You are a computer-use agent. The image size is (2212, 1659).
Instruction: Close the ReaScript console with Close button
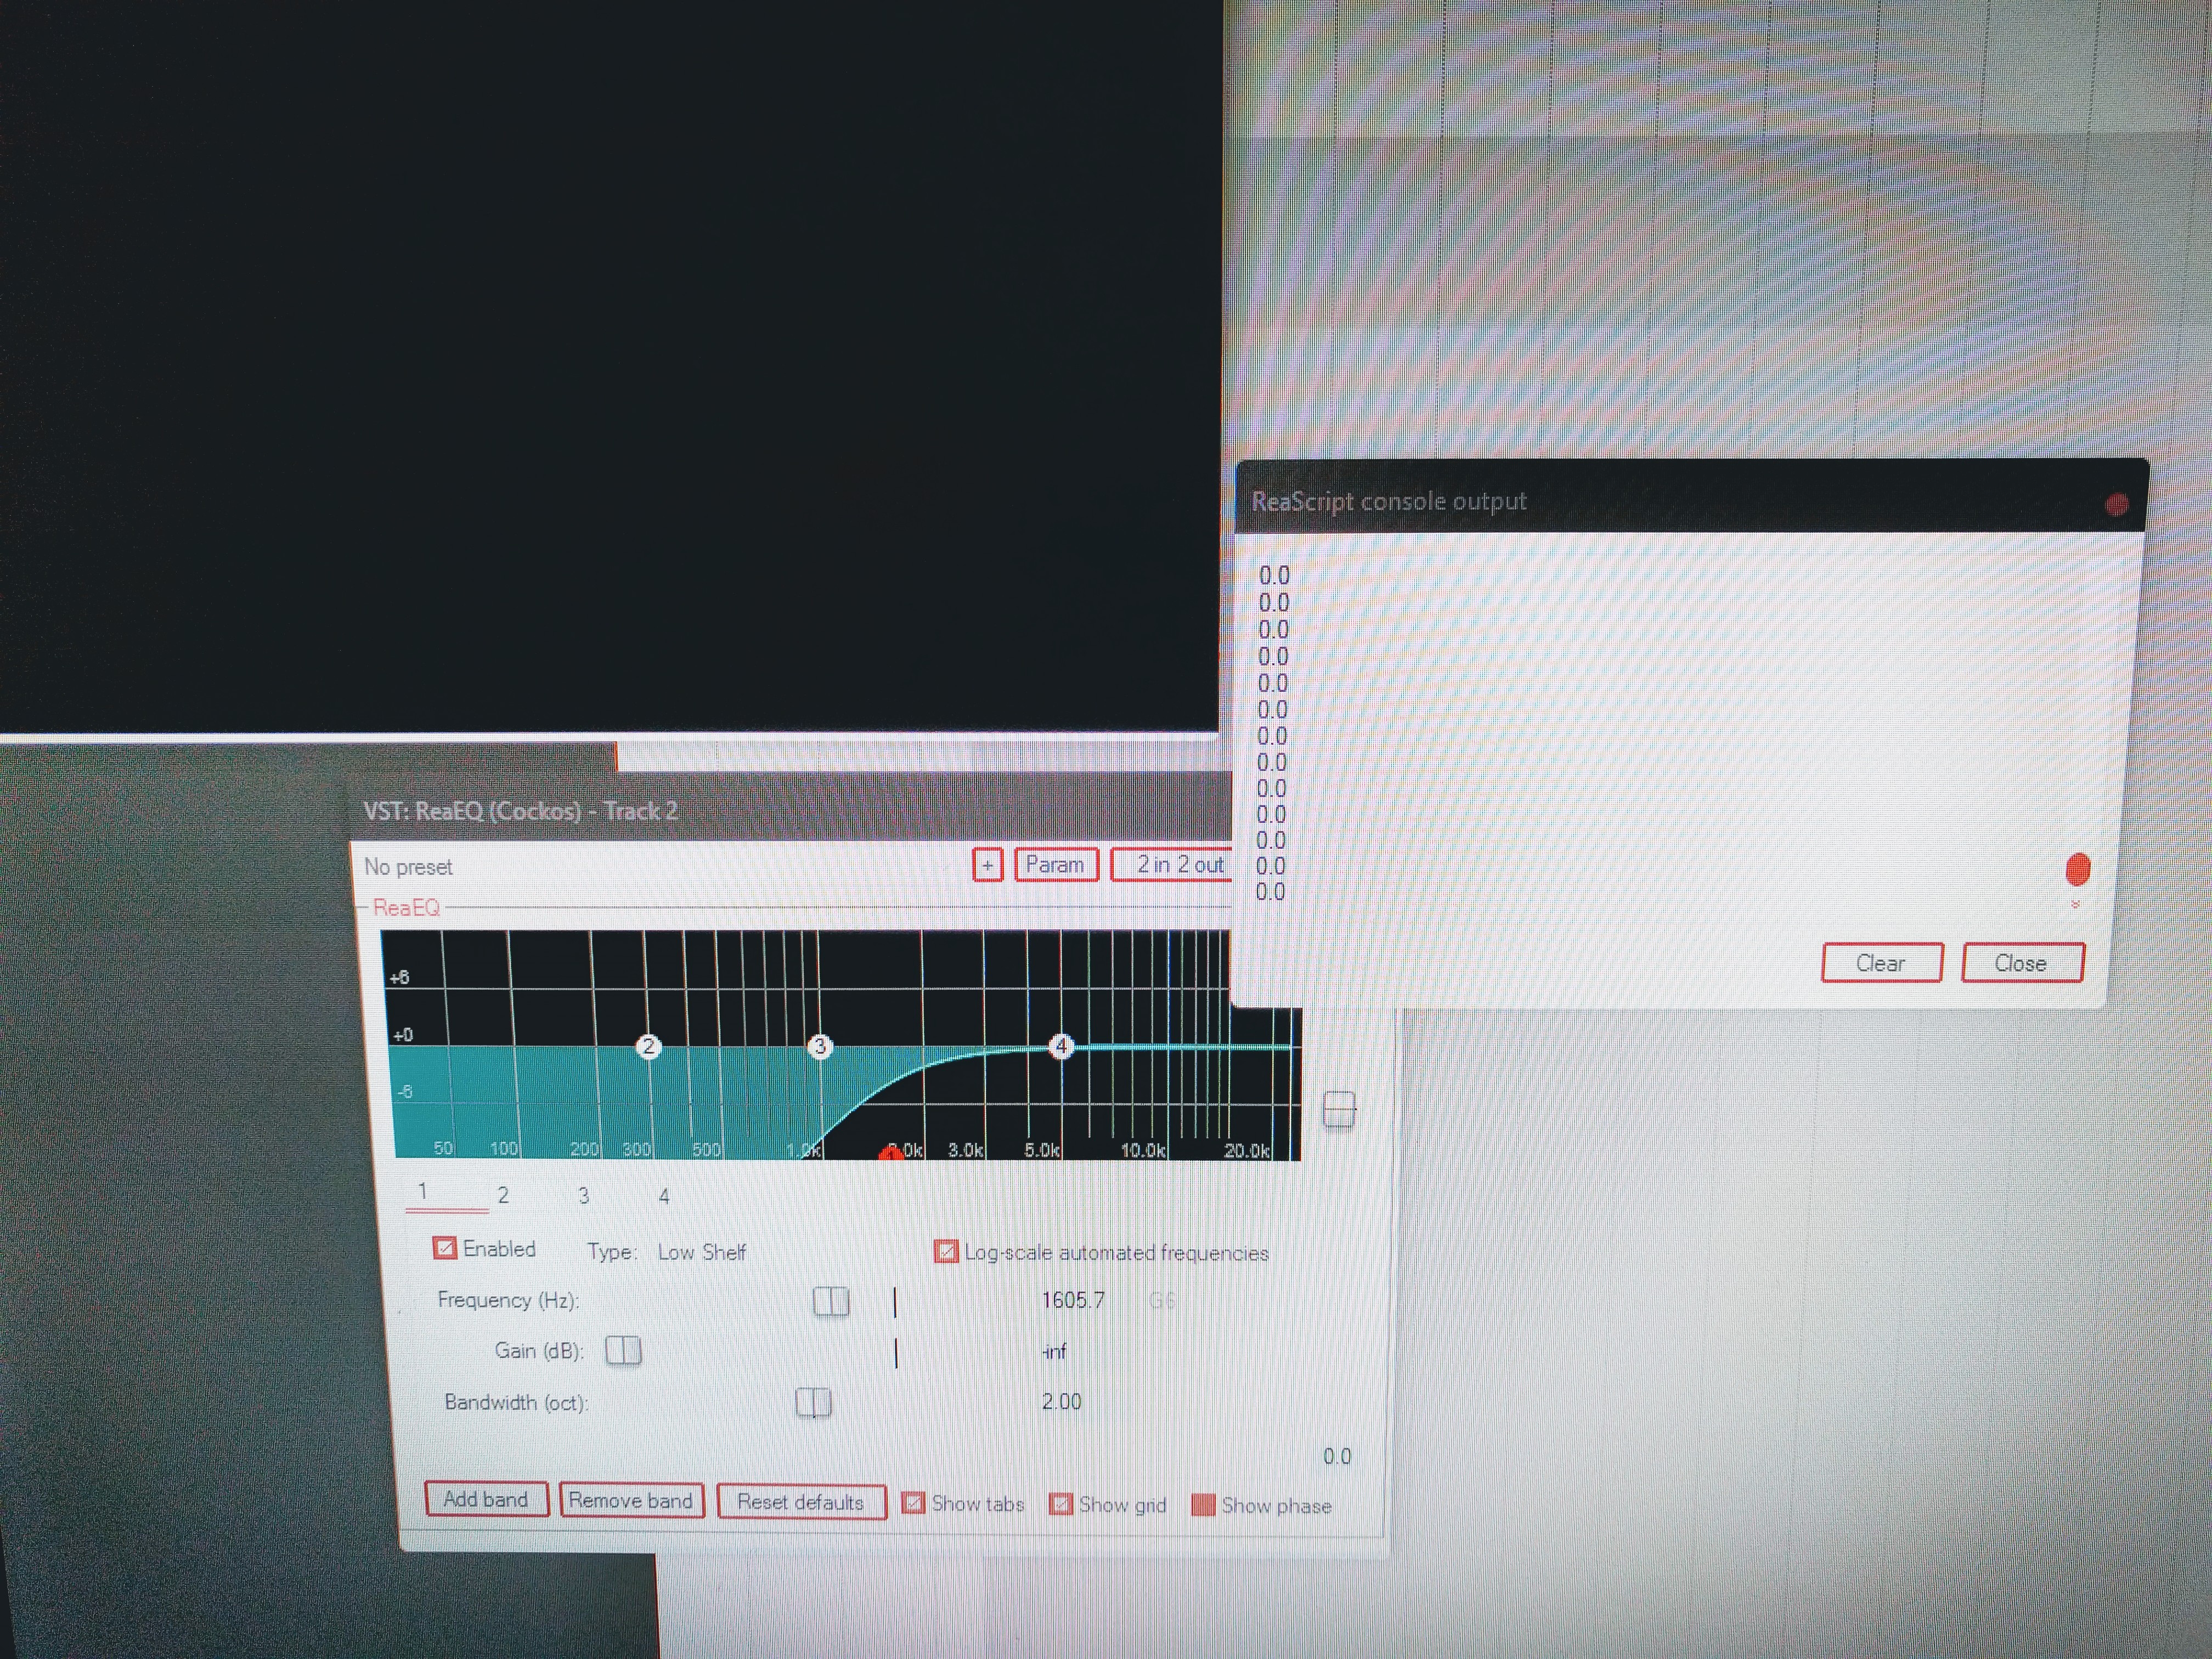pyautogui.click(x=2022, y=963)
